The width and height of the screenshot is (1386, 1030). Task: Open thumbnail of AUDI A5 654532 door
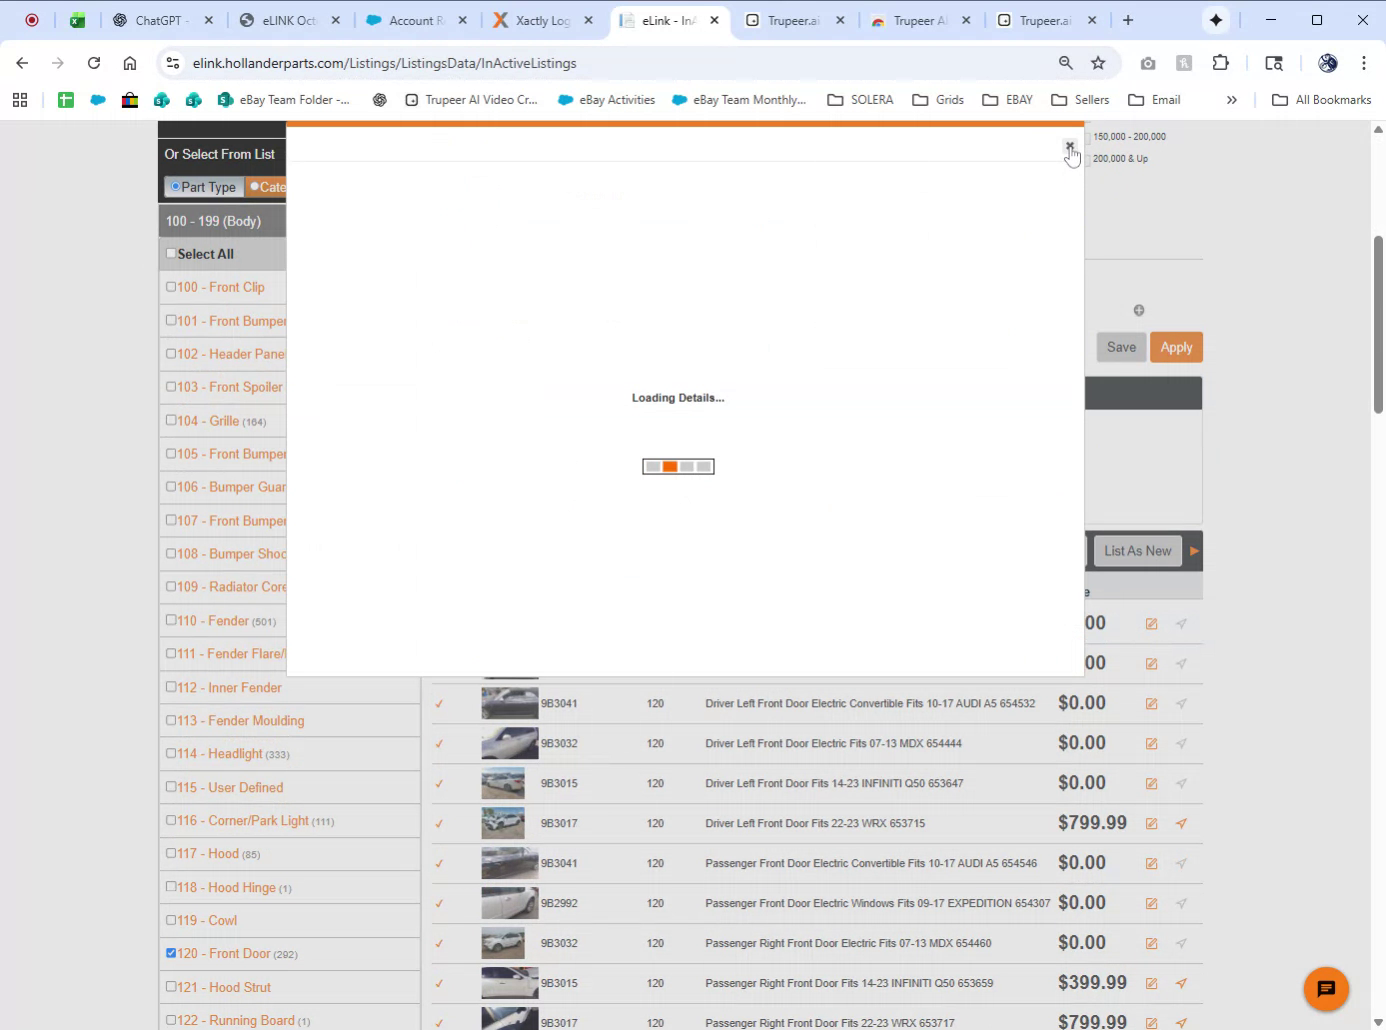click(509, 703)
